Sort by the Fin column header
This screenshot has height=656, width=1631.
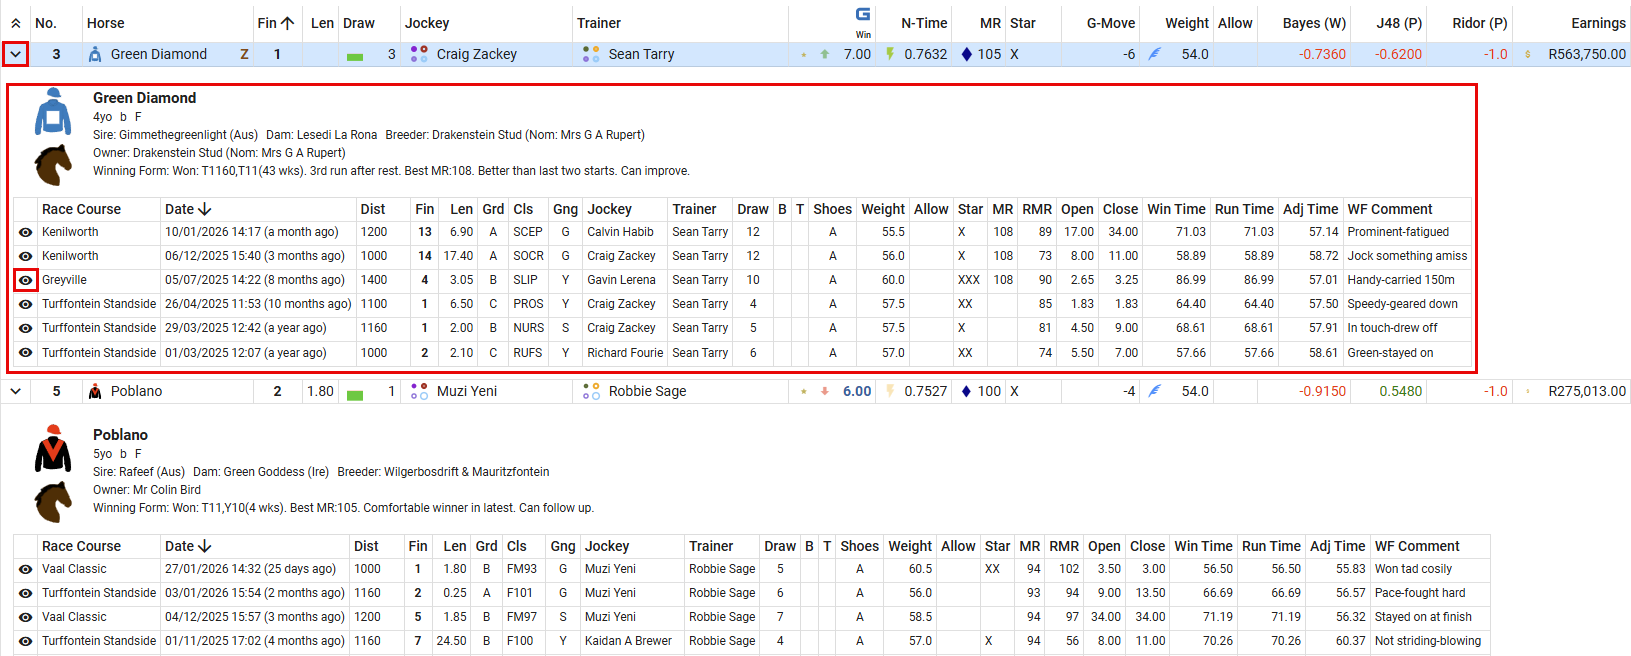275,23
